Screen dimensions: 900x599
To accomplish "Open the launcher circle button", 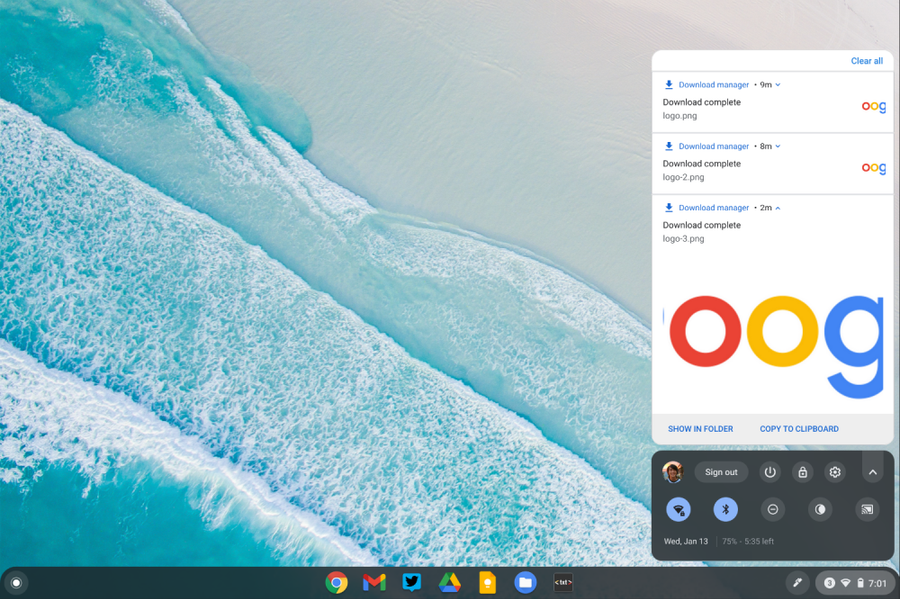I will pos(16,583).
